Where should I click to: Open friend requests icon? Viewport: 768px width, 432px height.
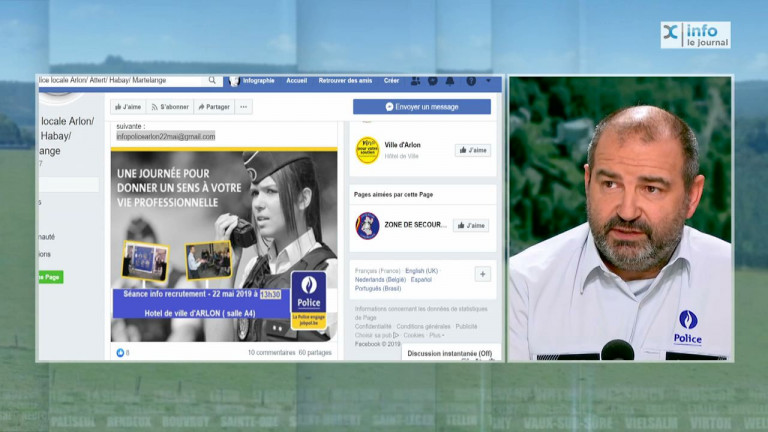tap(415, 81)
